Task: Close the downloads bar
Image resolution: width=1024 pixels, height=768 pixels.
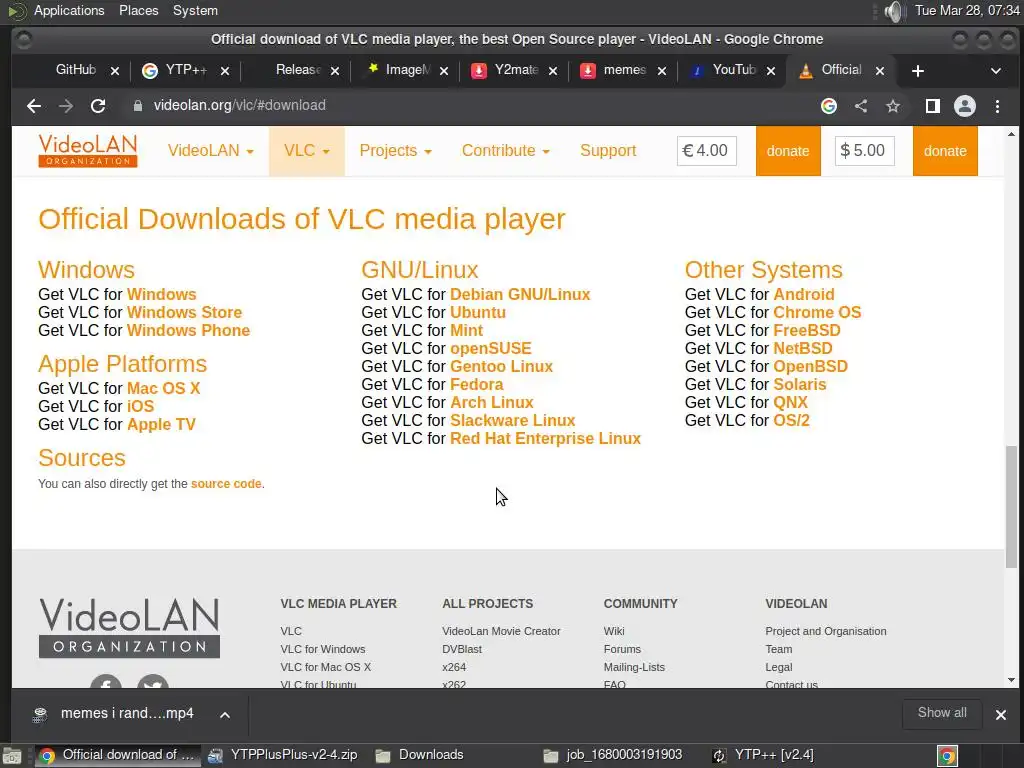Action: tap(1000, 714)
